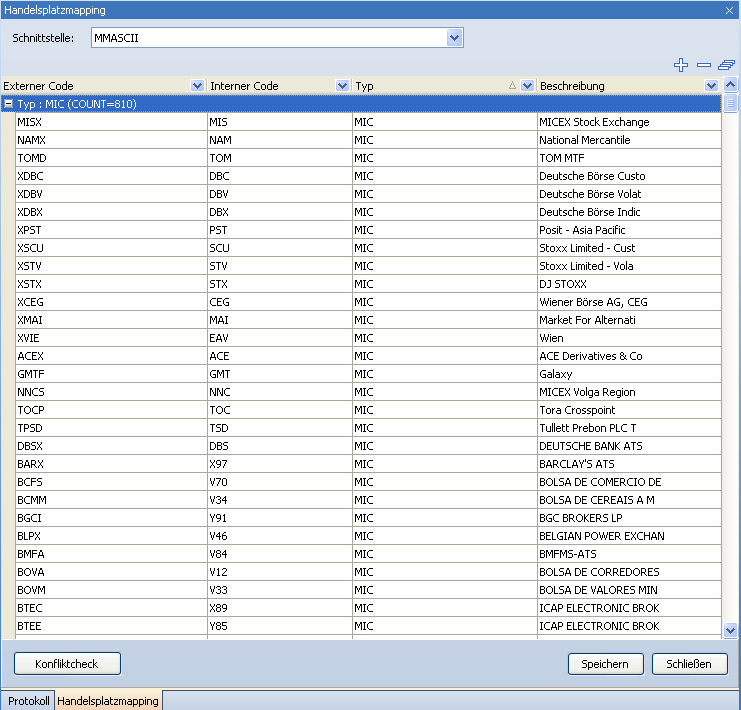Click scrollbar up arrow in table
741x710 pixels.
[730, 104]
